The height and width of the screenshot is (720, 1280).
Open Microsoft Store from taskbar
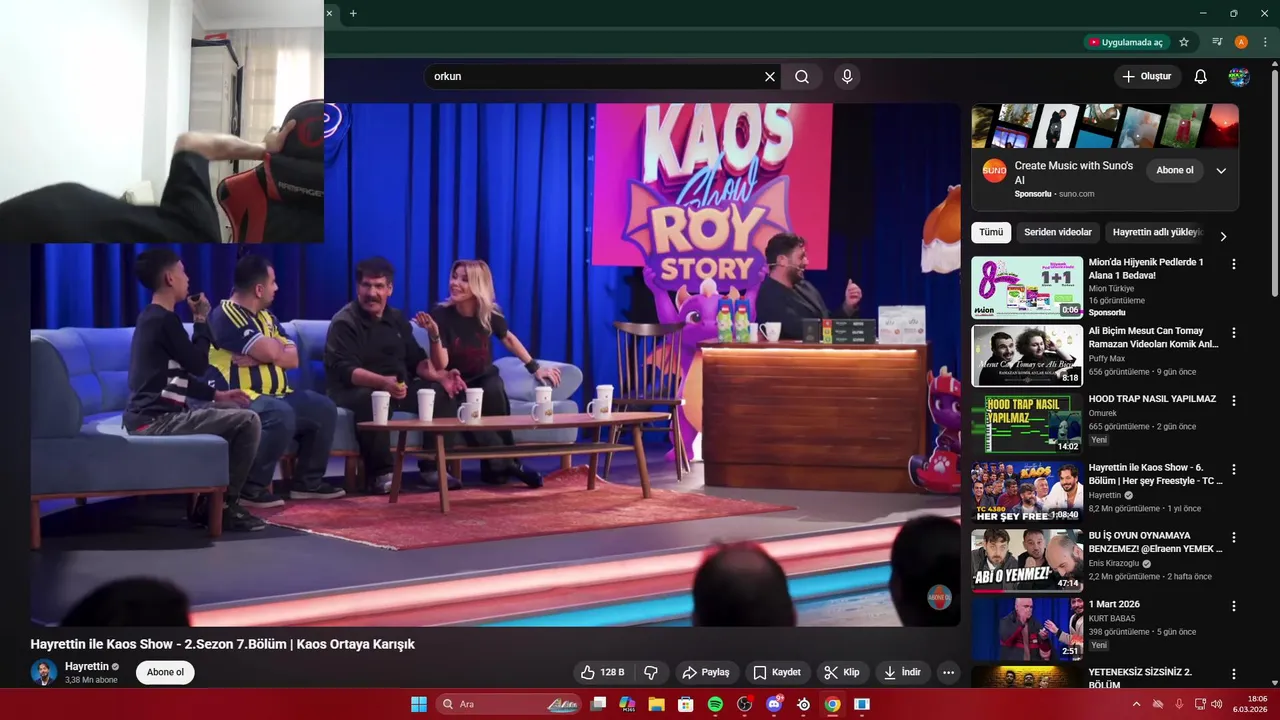[686, 704]
